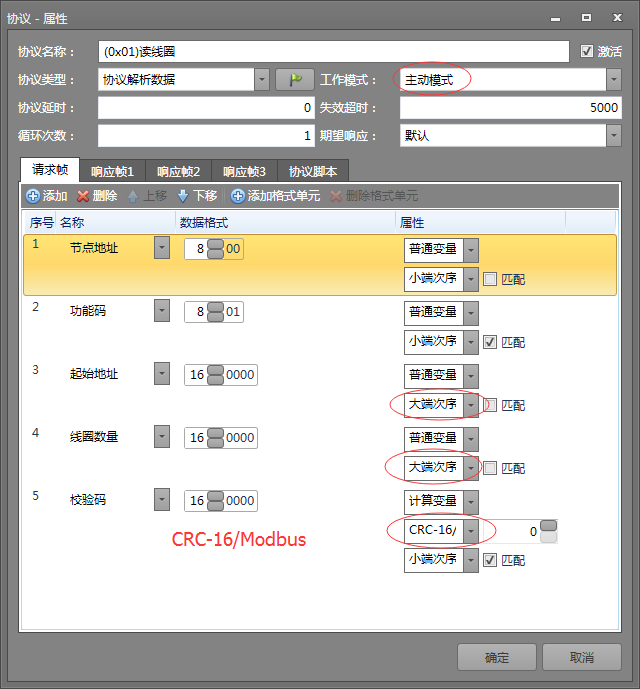Click the 0000 value field of 起始地址
640x689 pixels.
pyautogui.click(x=240, y=375)
